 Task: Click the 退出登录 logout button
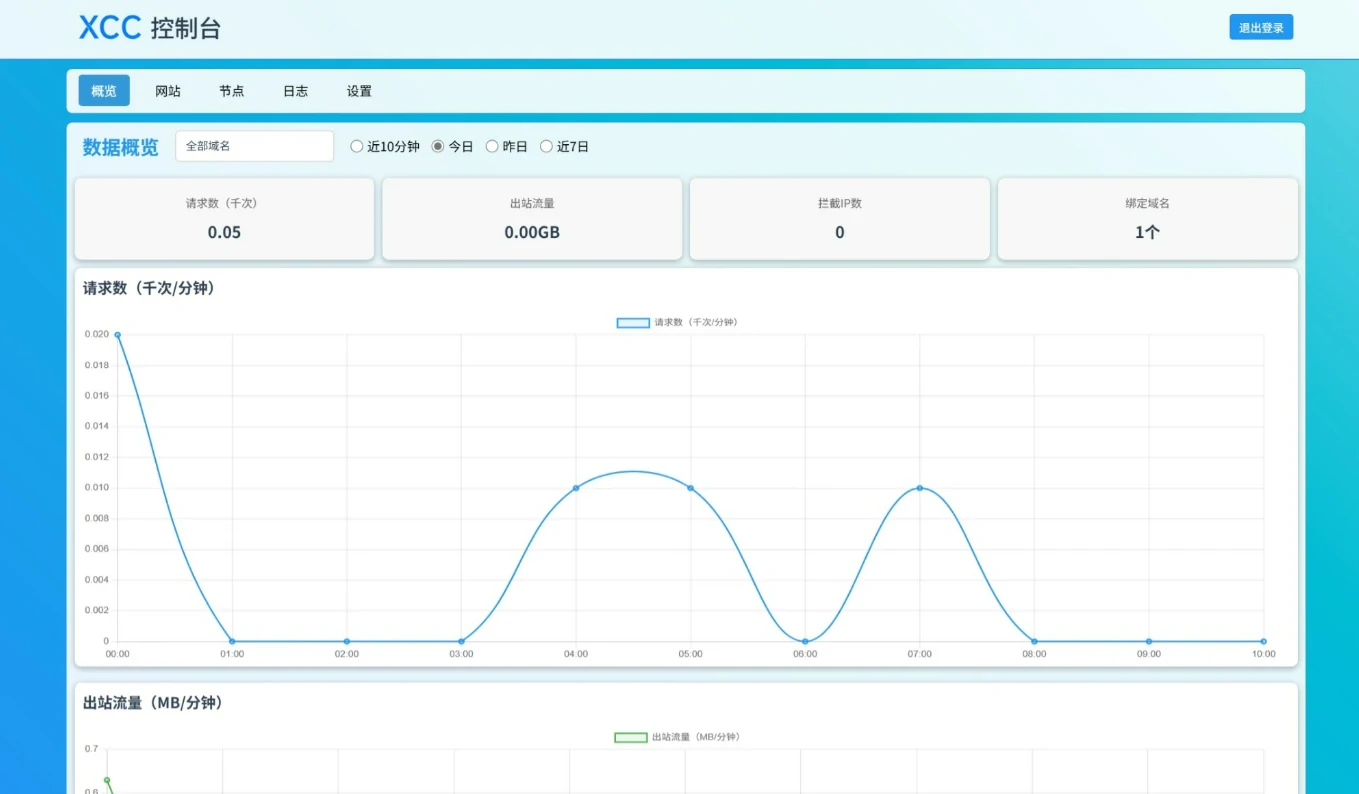[1260, 28]
